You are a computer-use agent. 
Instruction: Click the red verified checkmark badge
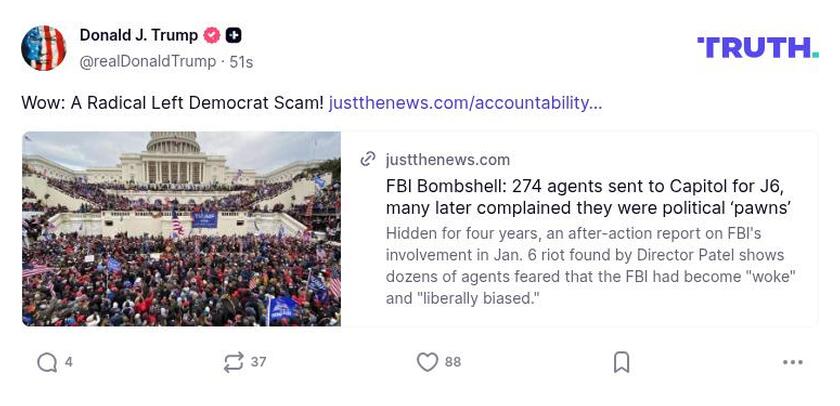pos(212,36)
